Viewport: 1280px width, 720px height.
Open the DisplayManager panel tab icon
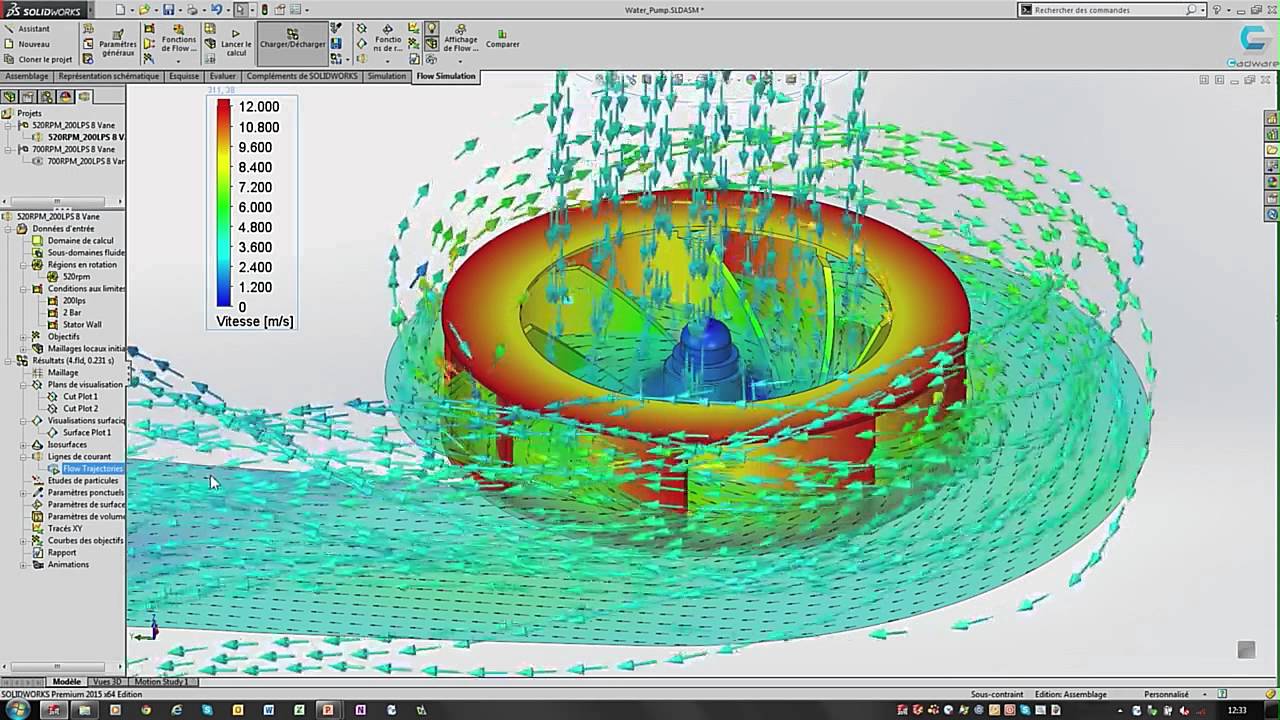(66, 97)
